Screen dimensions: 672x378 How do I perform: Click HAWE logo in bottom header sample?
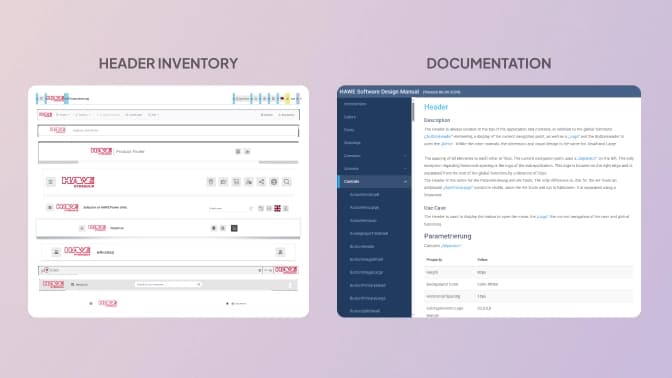pyautogui.click(x=108, y=303)
